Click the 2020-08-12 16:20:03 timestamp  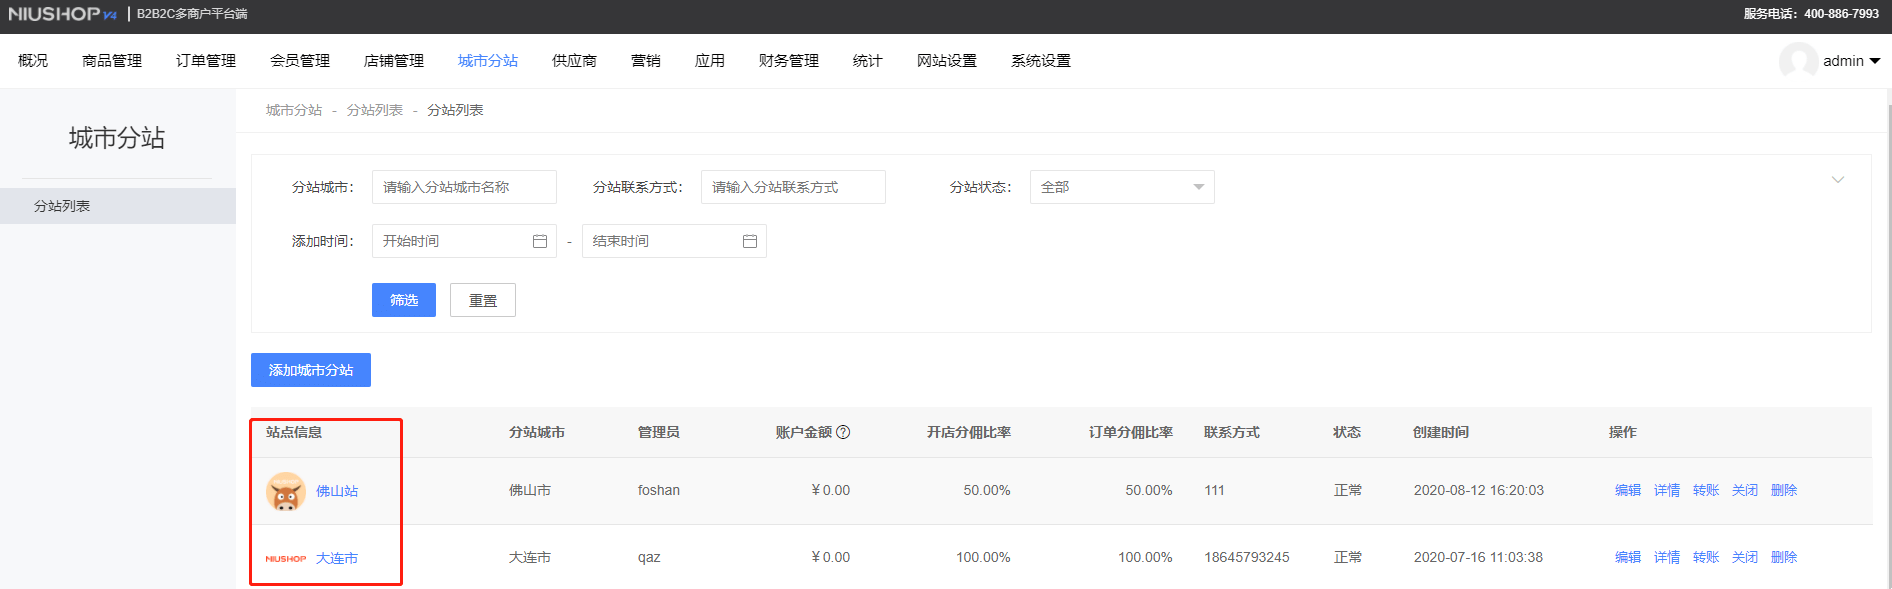[1479, 490]
